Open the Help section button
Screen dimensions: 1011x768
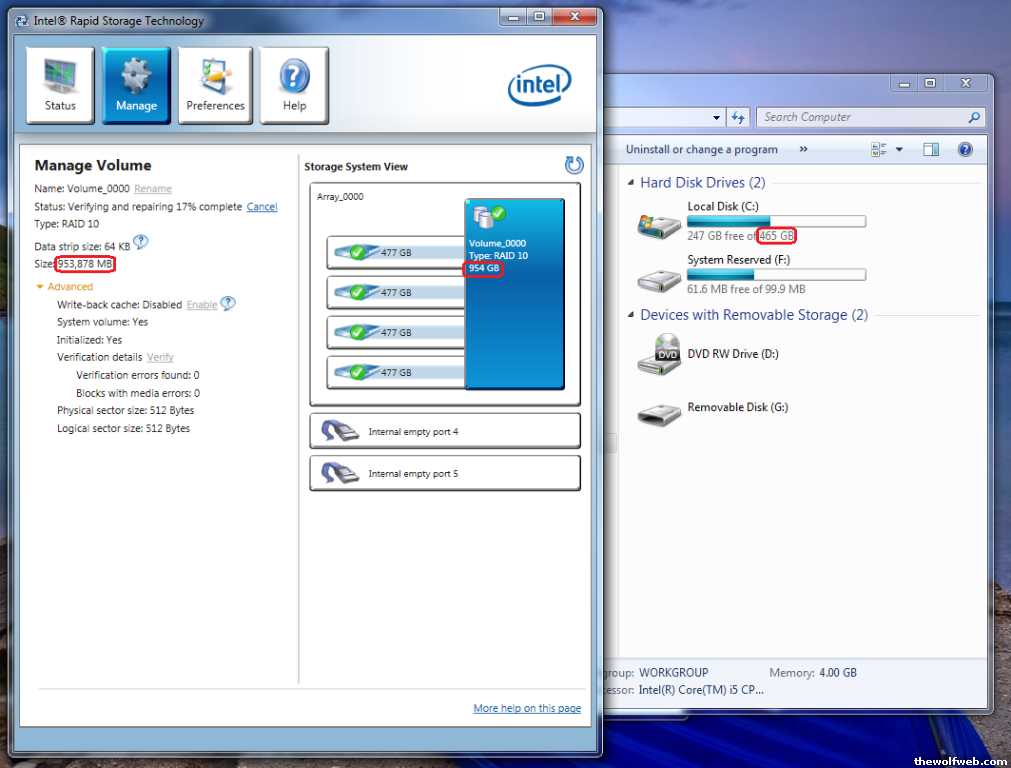(x=294, y=86)
